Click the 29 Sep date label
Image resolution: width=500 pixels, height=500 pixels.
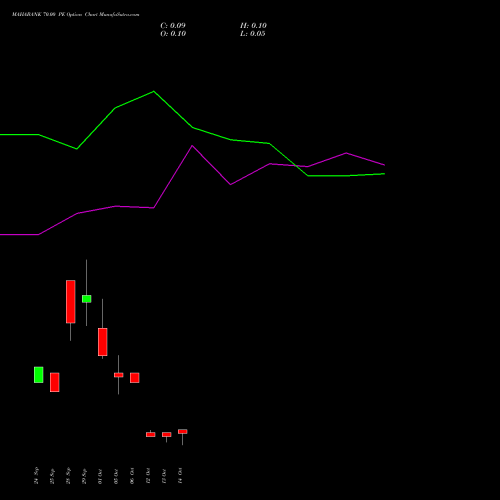84,476
